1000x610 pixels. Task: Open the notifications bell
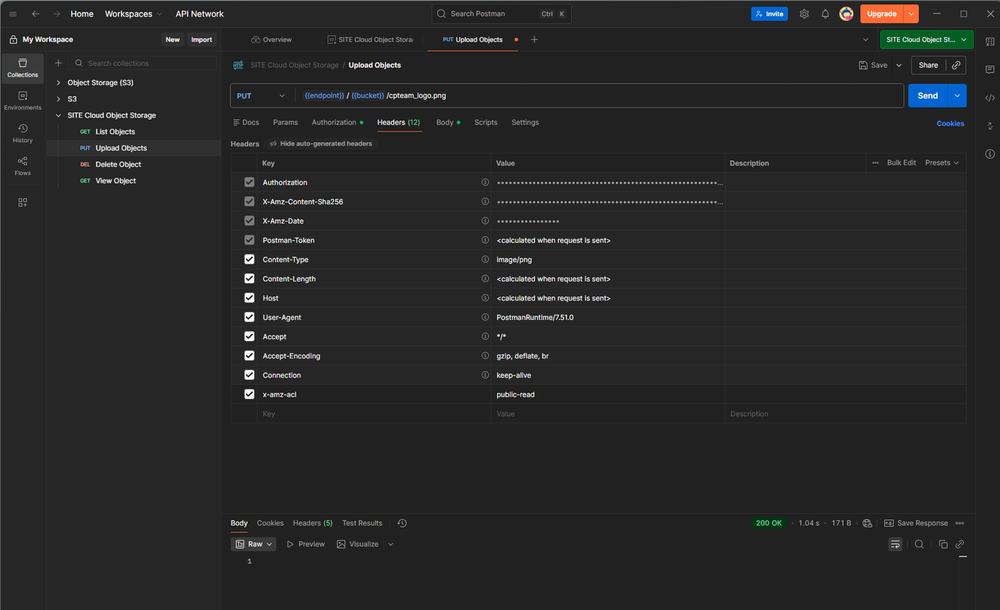[825, 13]
